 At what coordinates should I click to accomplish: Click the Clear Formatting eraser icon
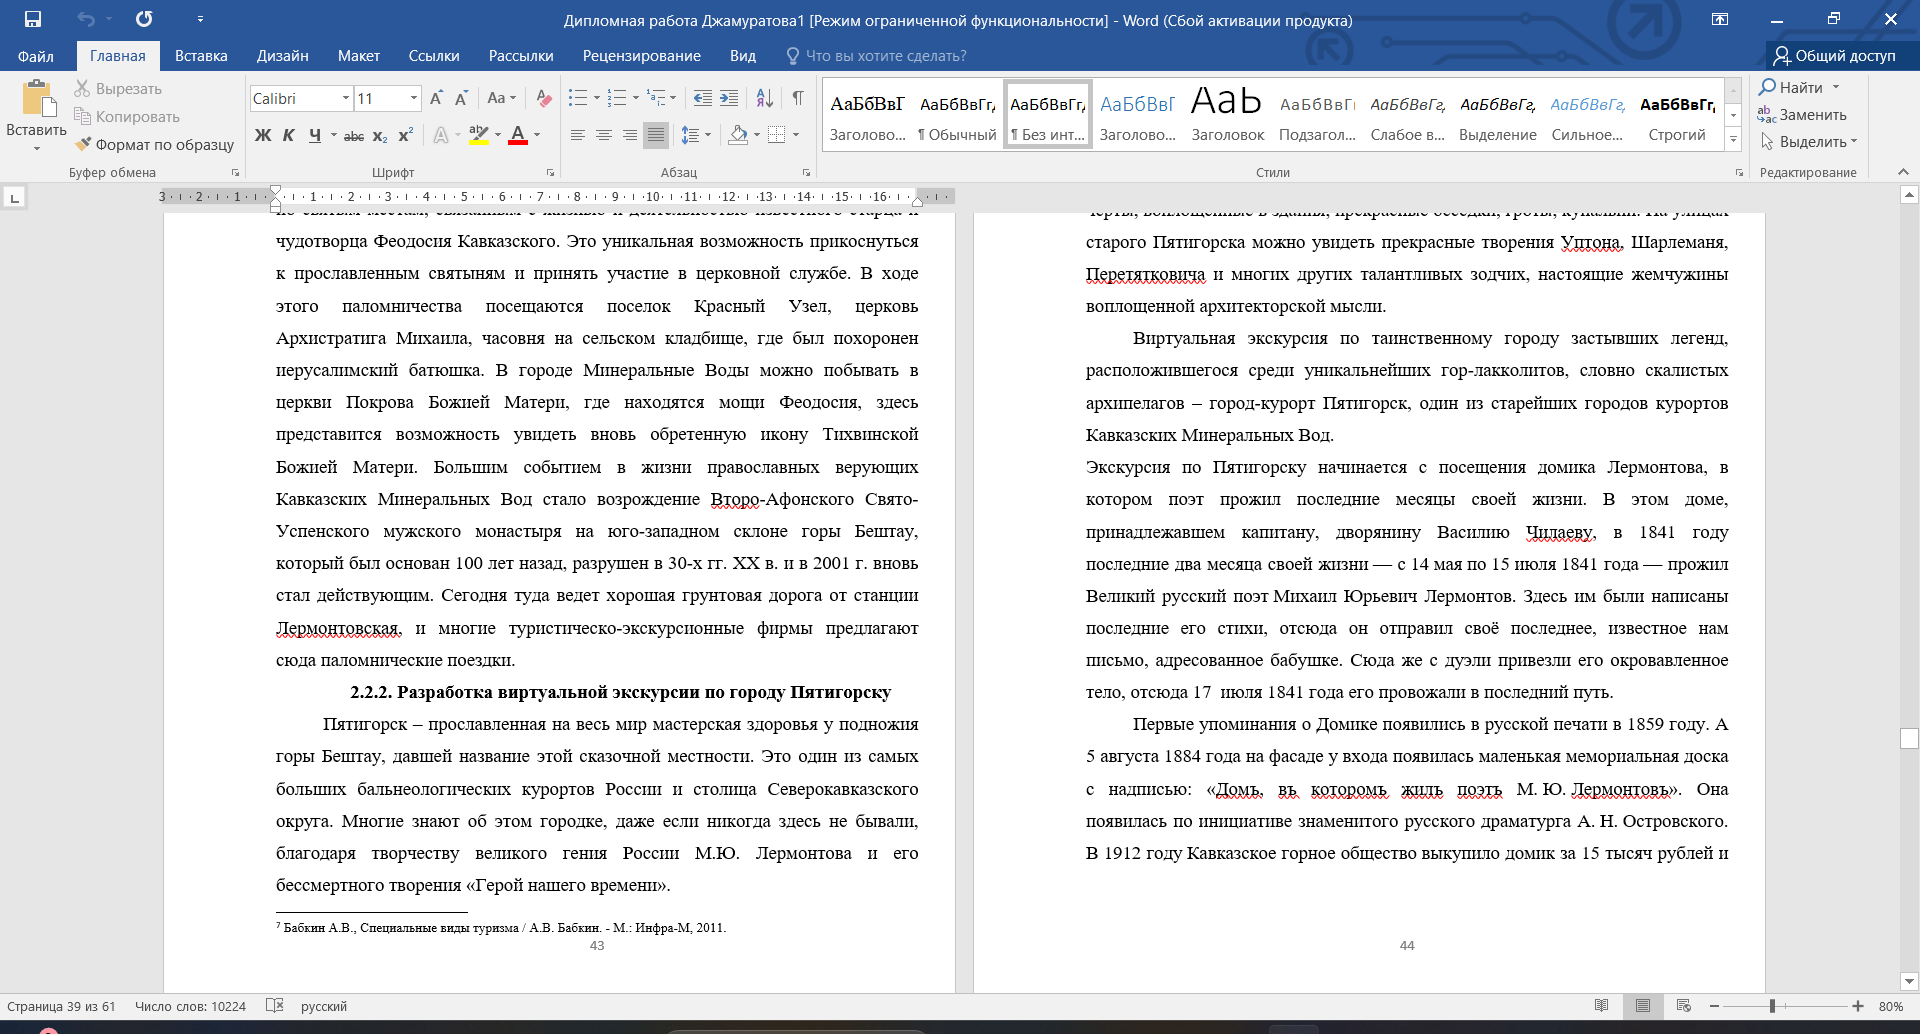click(544, 98)
